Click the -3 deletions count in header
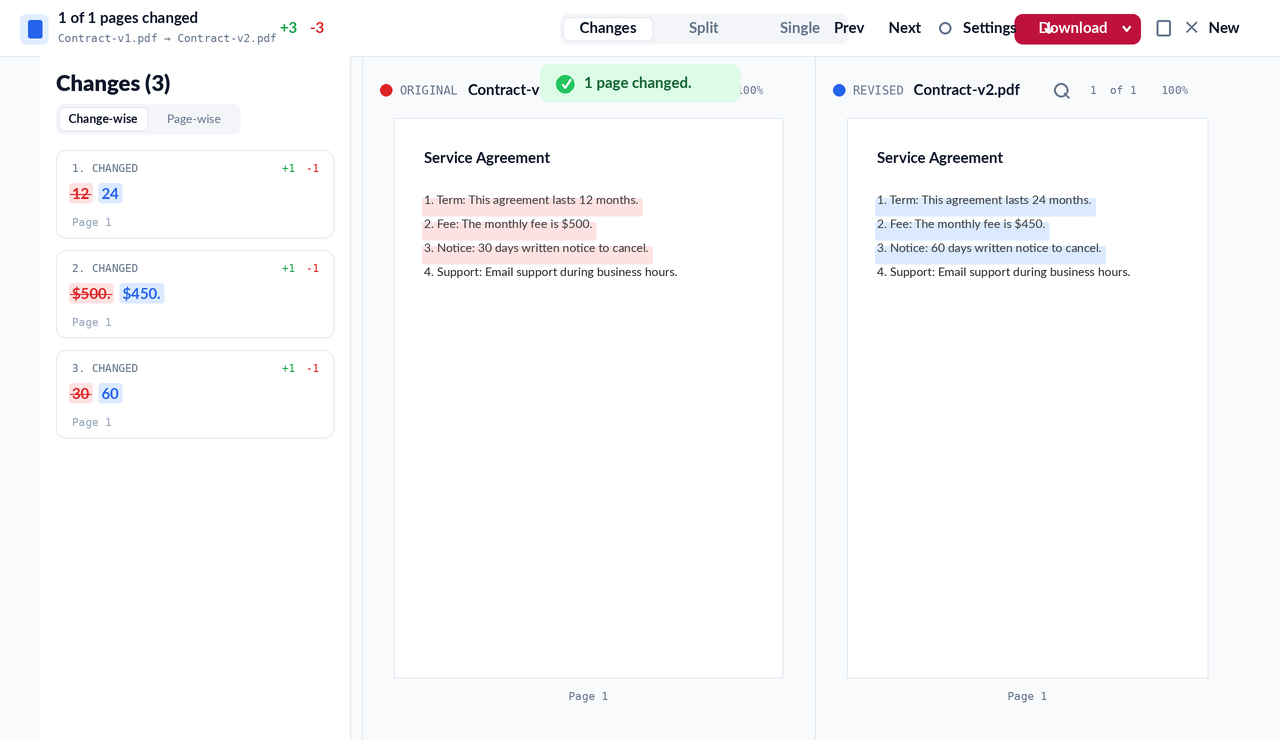 point(317,28)
